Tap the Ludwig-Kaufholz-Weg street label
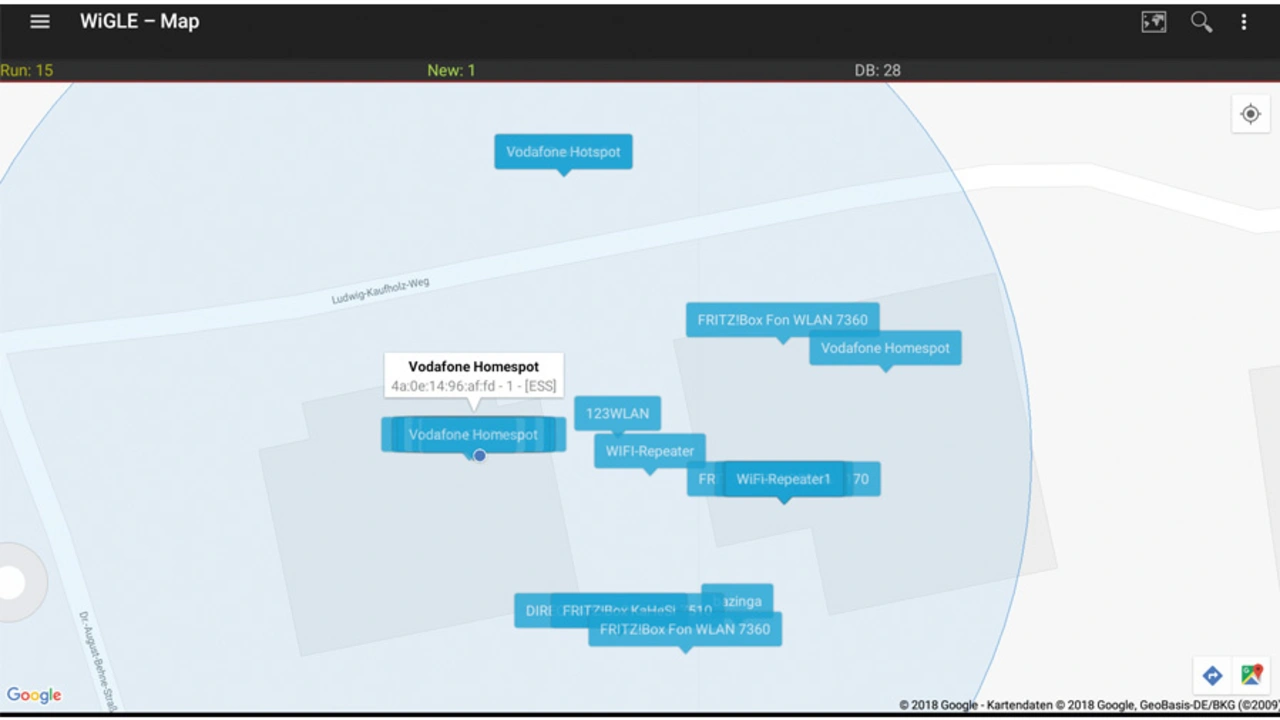Image resolution: width=1280 pixels, height=720 pixels. [380, 291]
